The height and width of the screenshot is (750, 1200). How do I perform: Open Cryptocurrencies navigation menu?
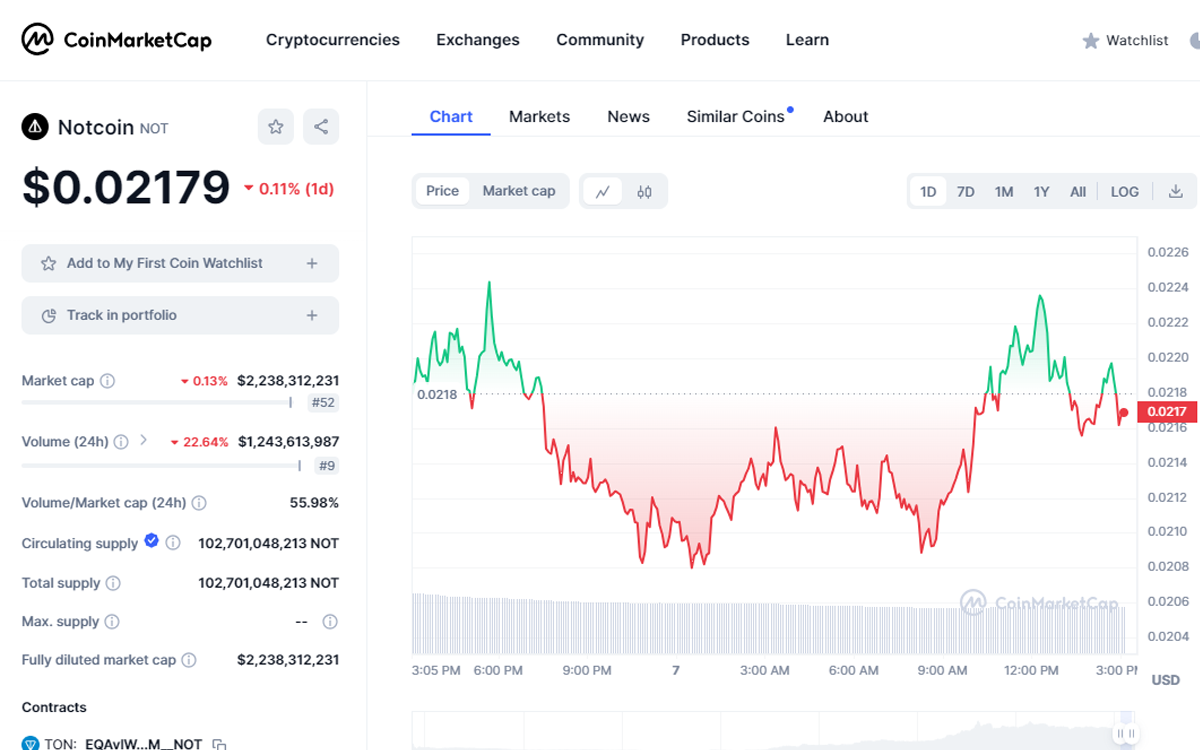point(333,40)
